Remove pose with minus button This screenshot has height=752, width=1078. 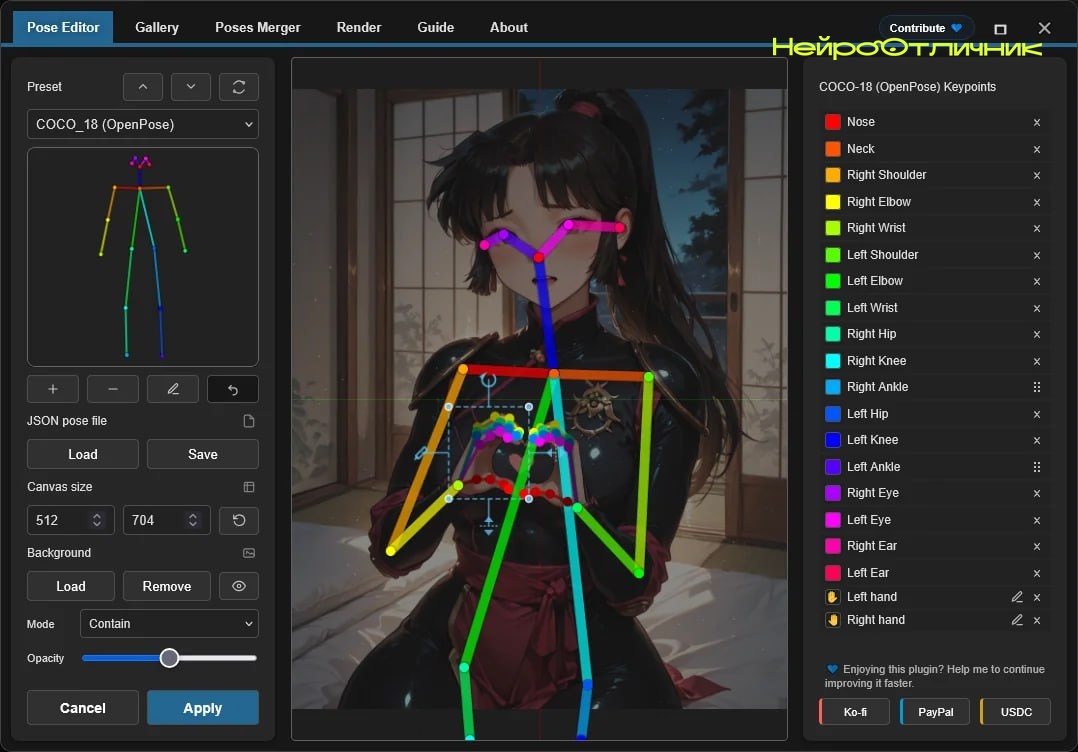click(113, 389)
